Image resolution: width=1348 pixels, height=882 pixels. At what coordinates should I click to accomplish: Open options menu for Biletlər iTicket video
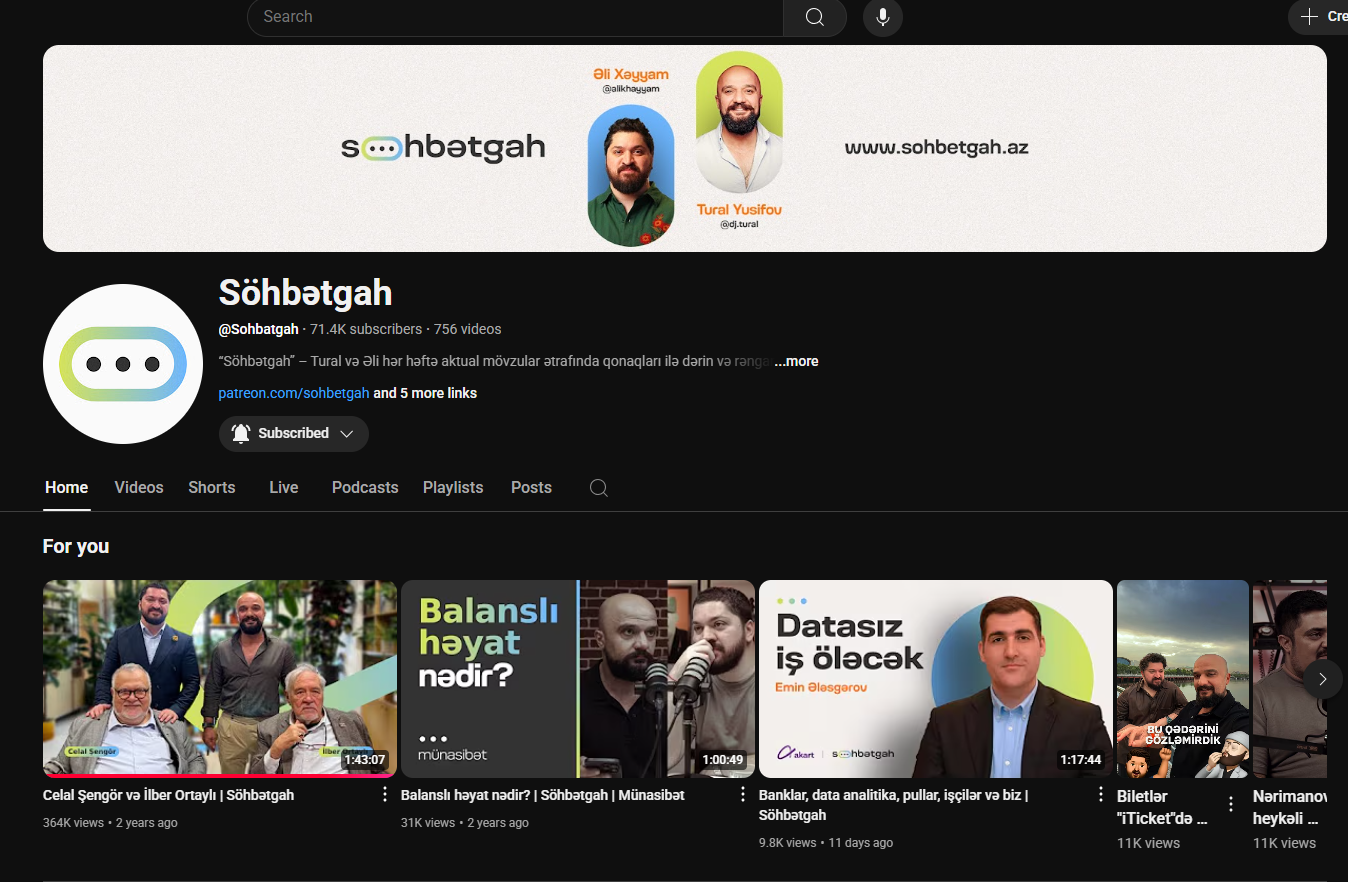1231,804
